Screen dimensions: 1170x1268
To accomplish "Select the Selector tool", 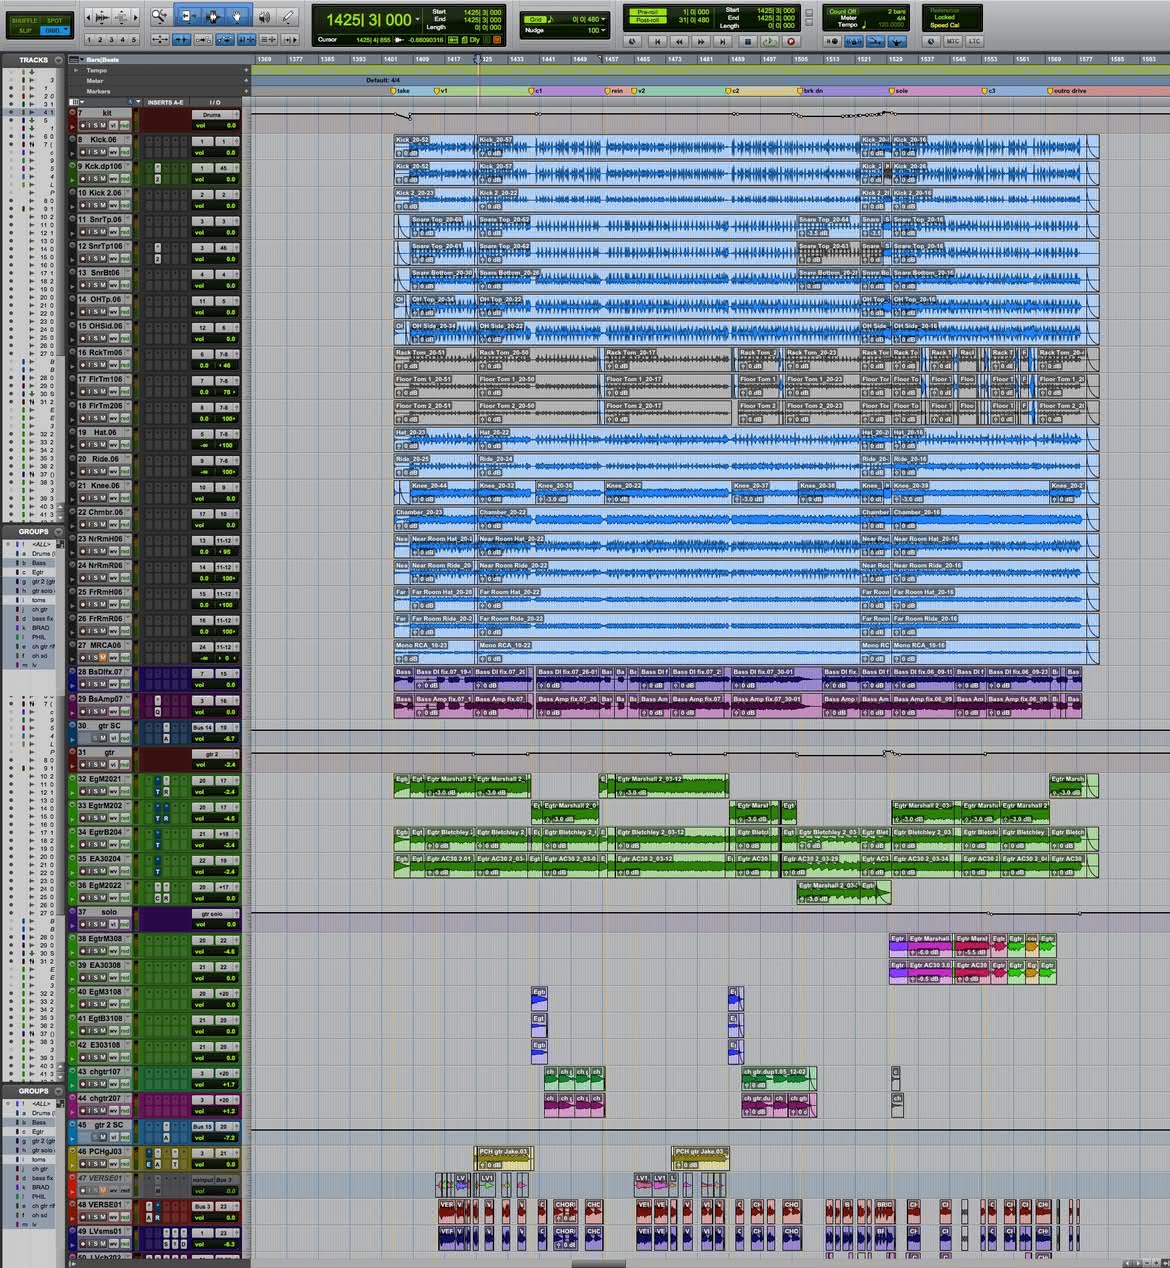I will [212, 17].
